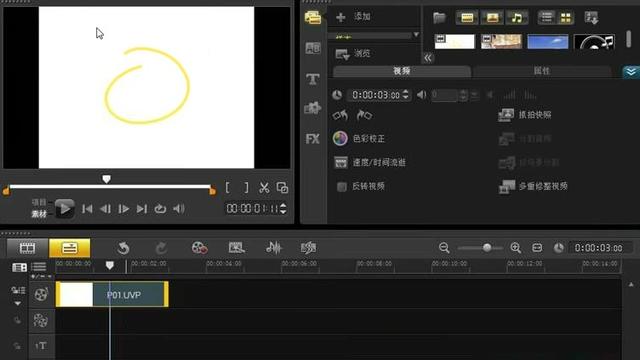Open the Transition (AB) library
Viewport: 640px width, 360px height.
(313, 48)
